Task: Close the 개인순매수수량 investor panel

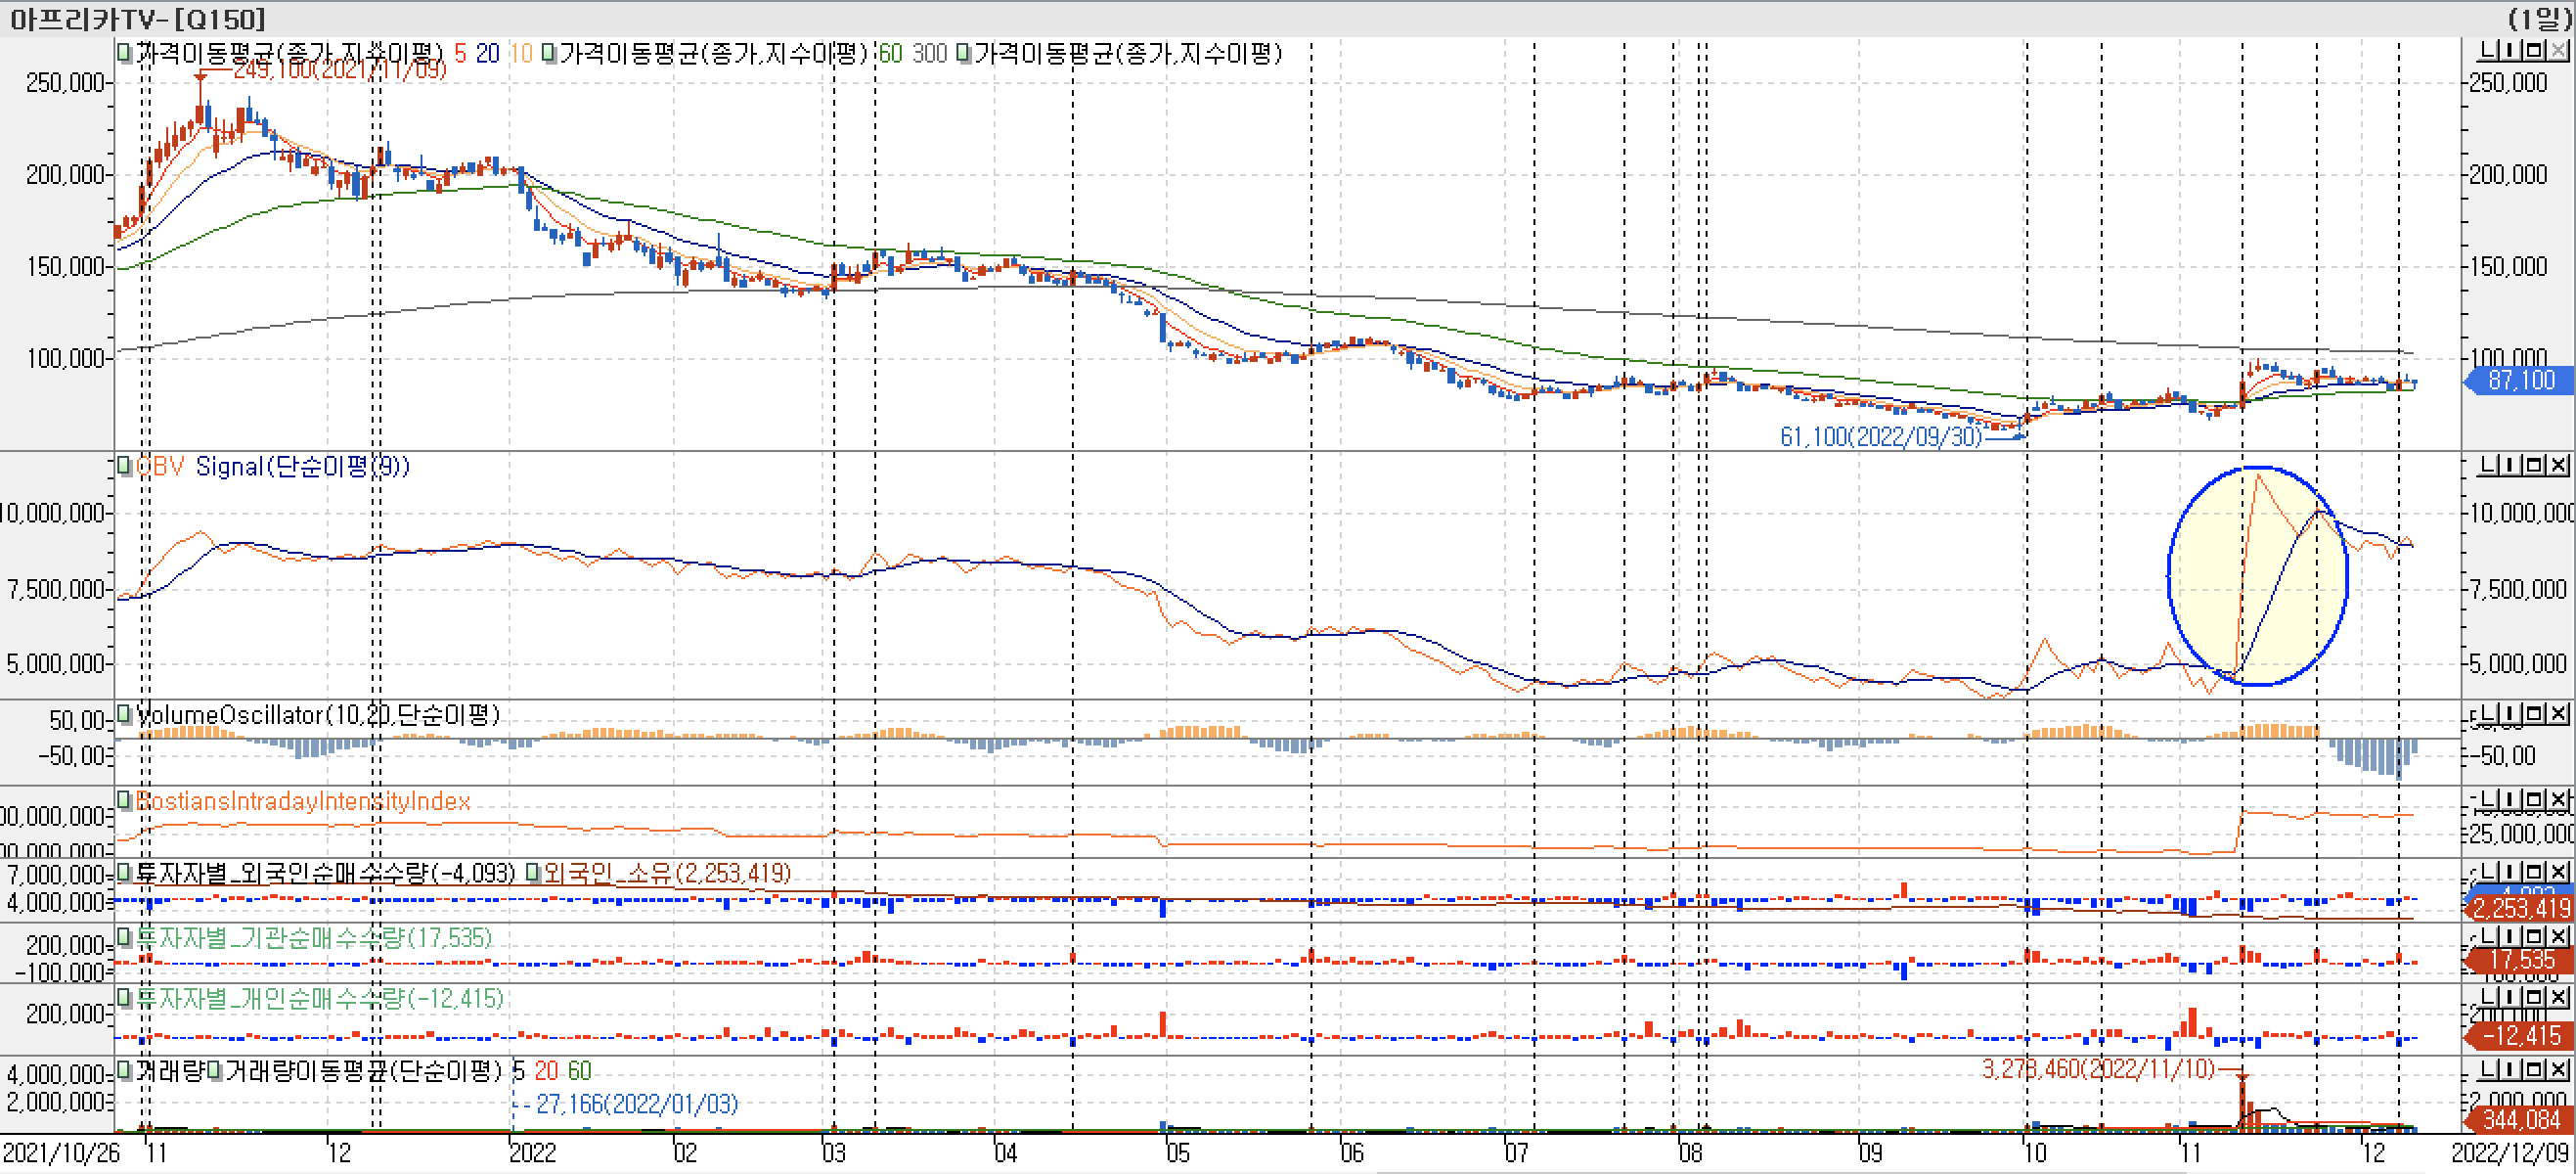Action: tap(2558, 997)
